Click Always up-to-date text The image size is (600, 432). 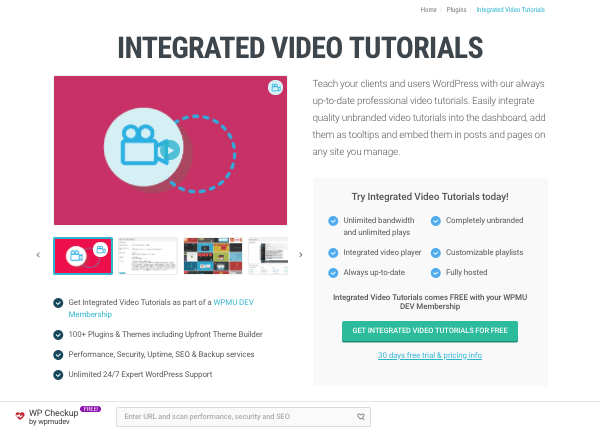[x=374, y=272]
